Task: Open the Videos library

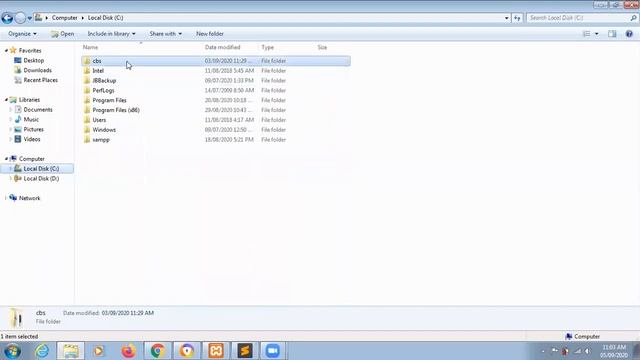Action: click(32, 139)
